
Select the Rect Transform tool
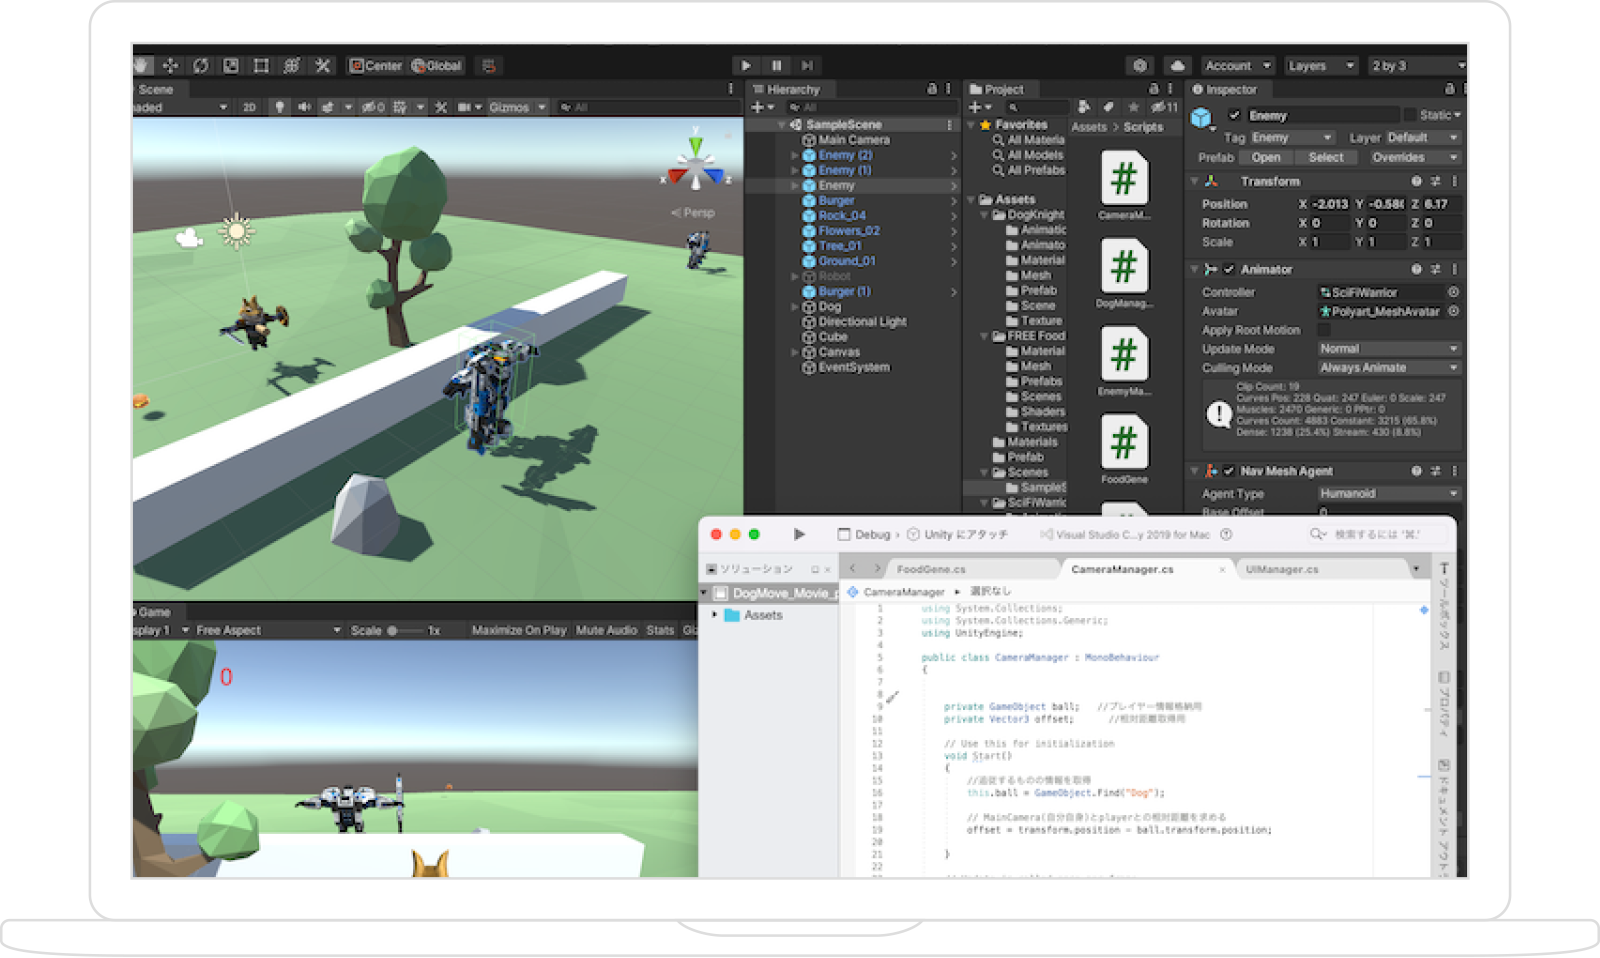(x=261, y=66)
